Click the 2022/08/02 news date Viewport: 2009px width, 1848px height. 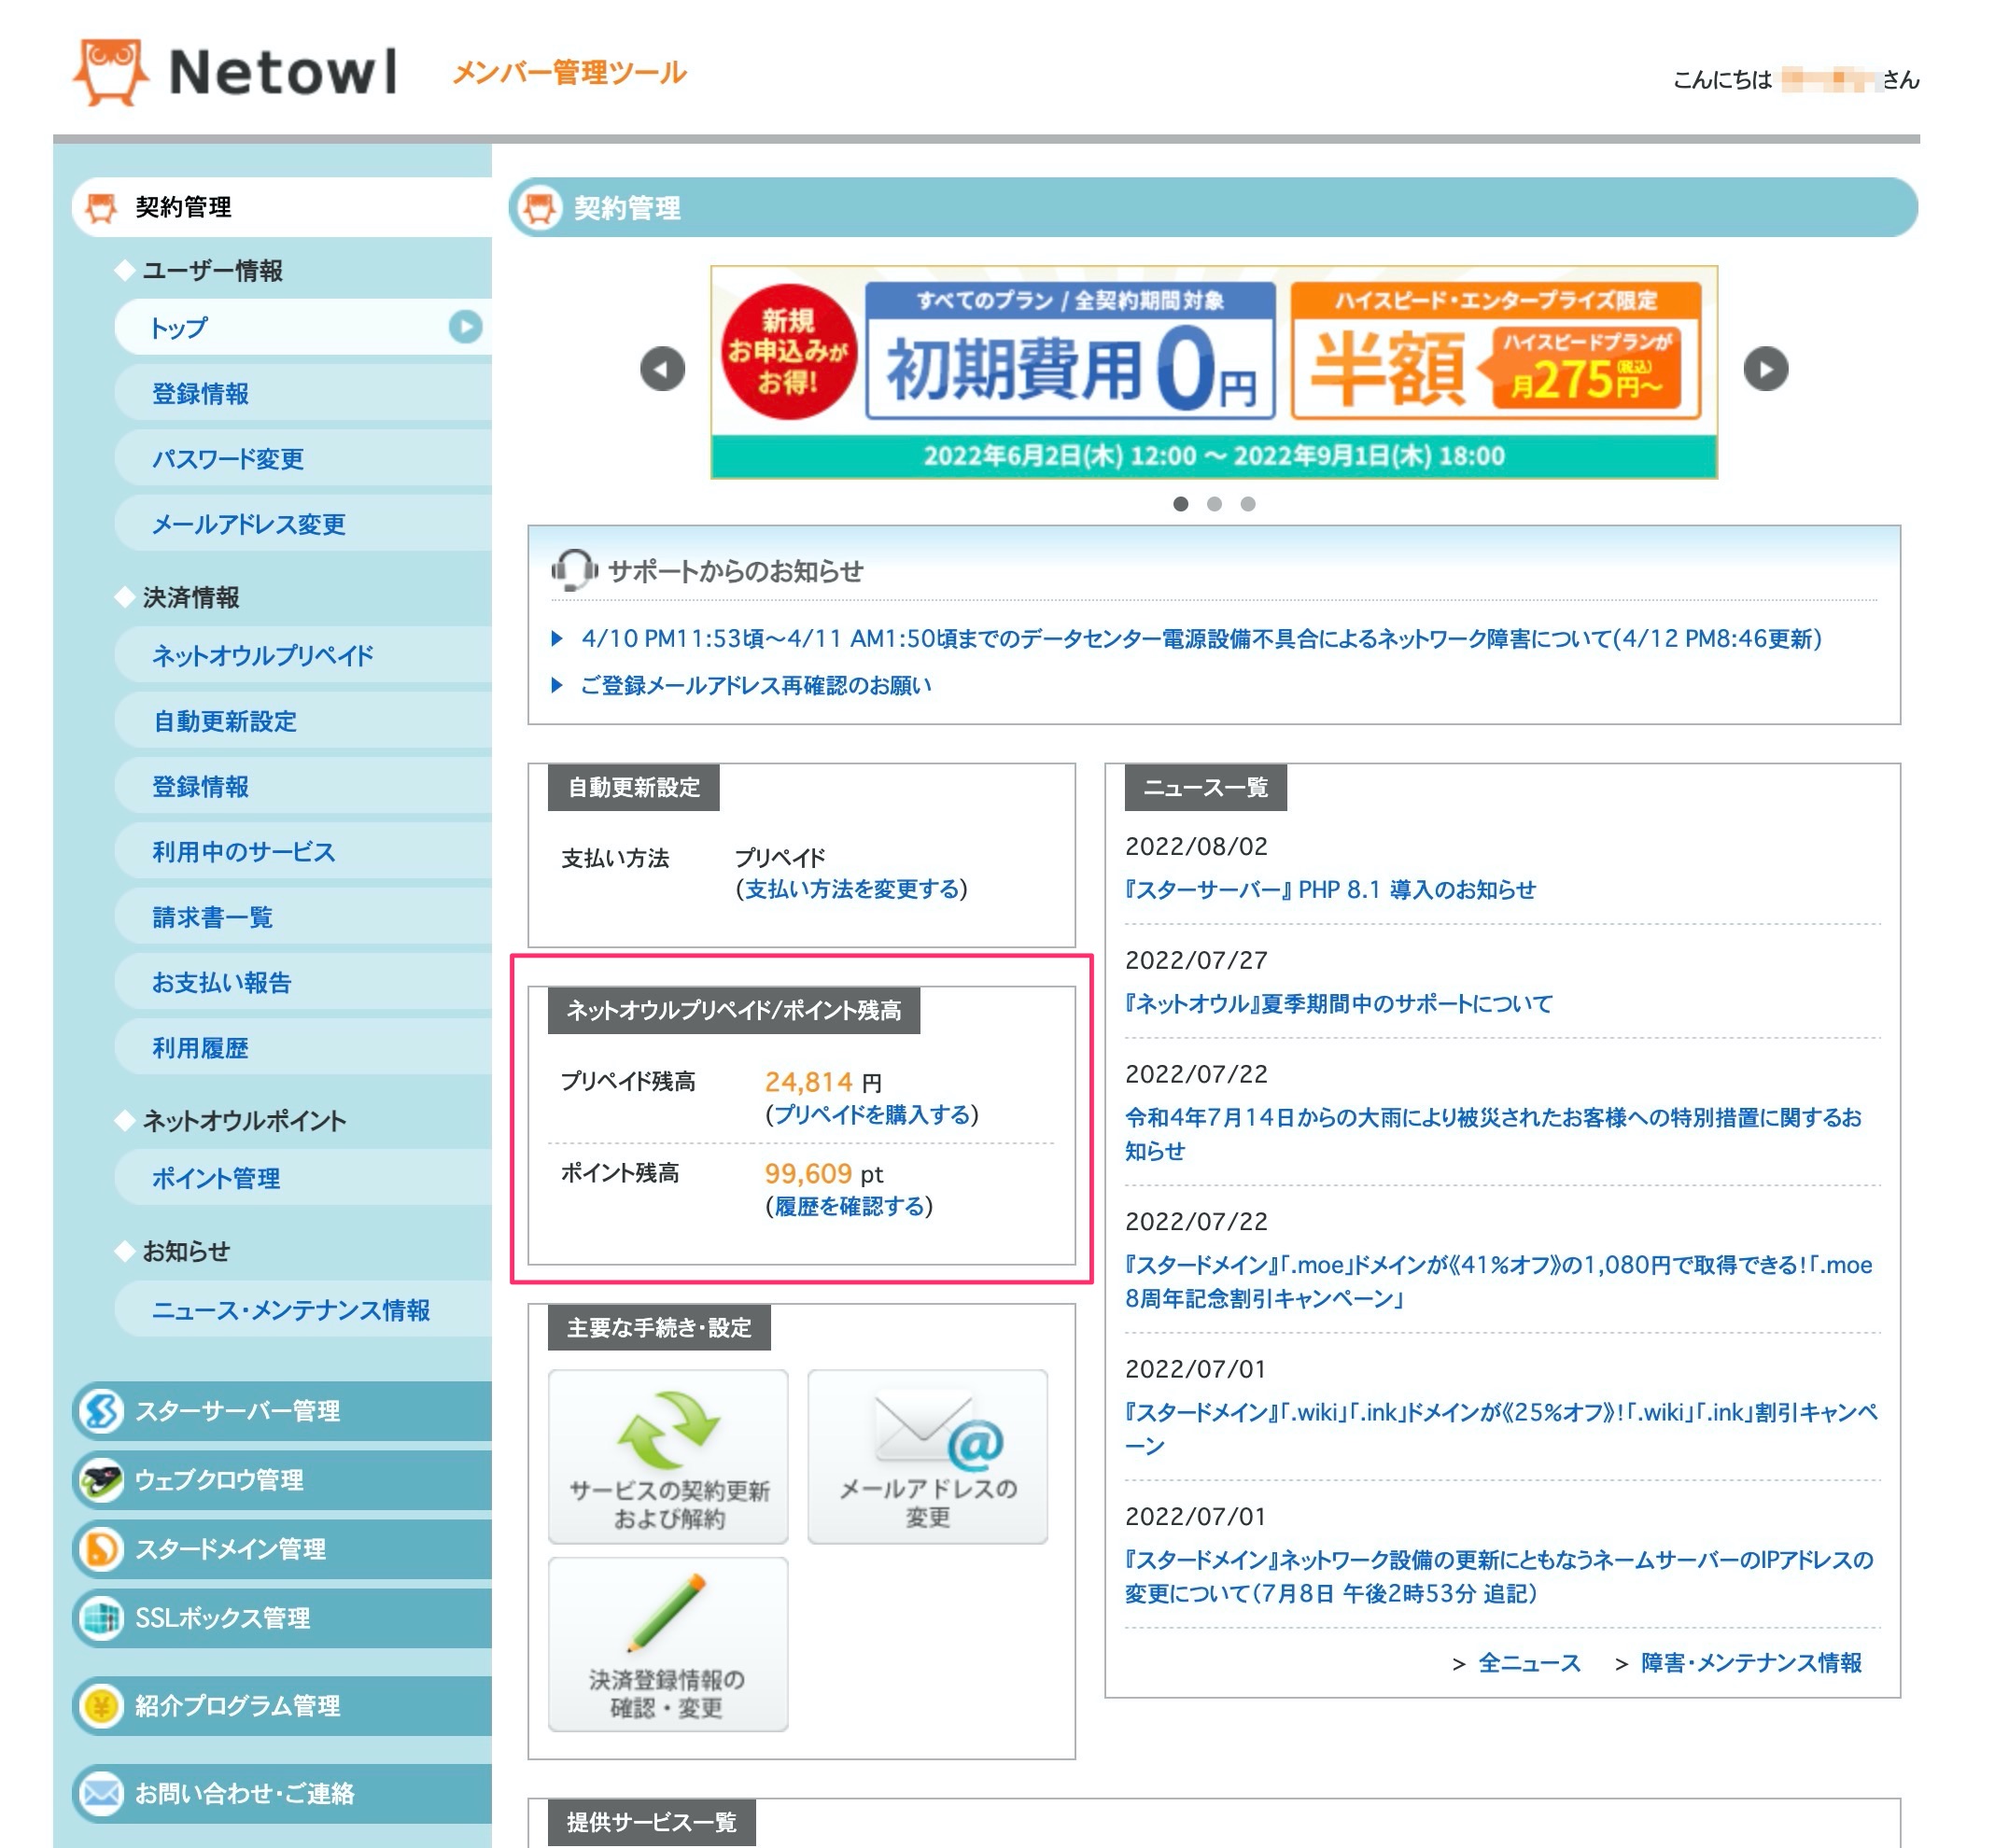1196,847
